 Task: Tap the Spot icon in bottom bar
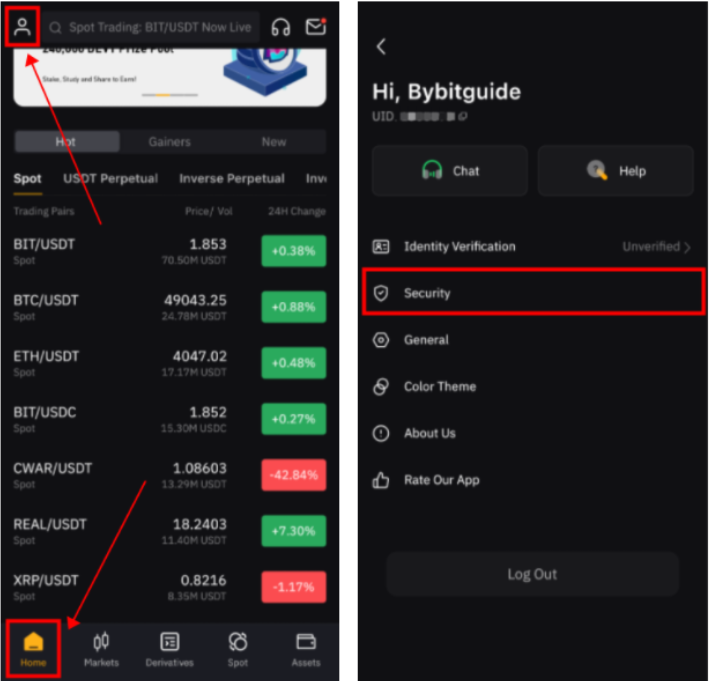coord(238,650)
